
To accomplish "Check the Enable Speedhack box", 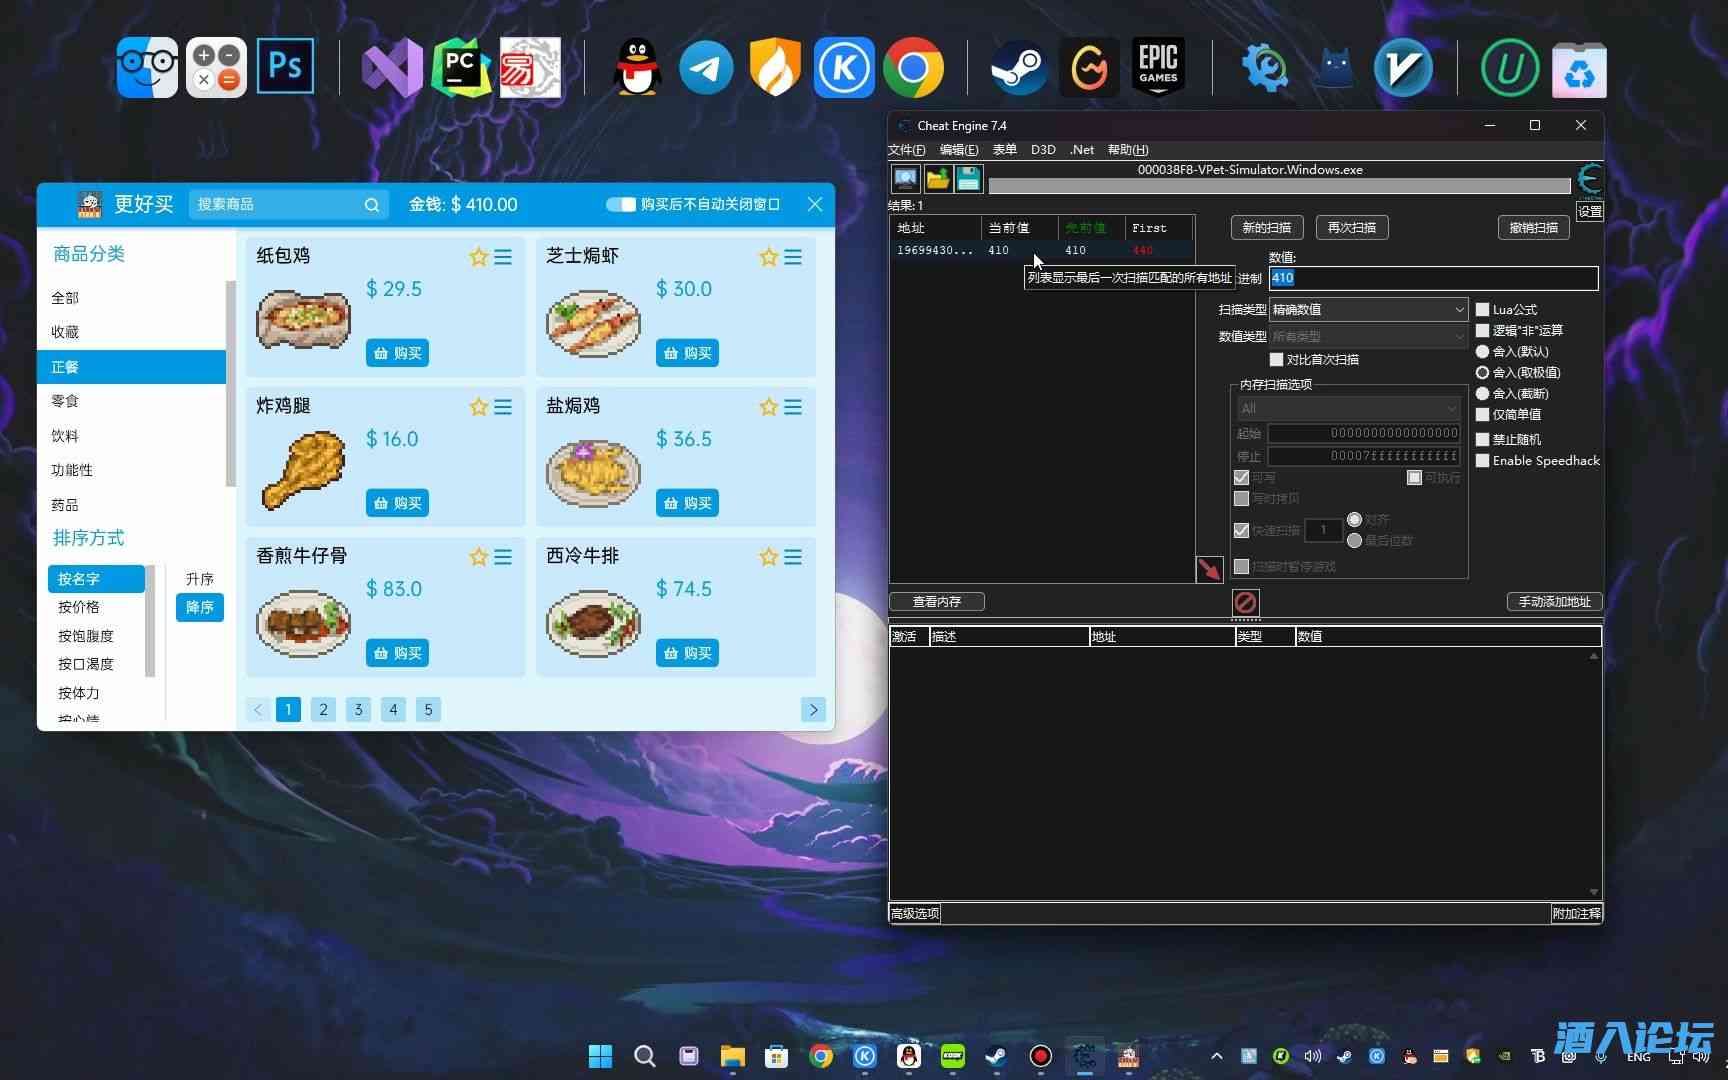I will click(1483, 461).
